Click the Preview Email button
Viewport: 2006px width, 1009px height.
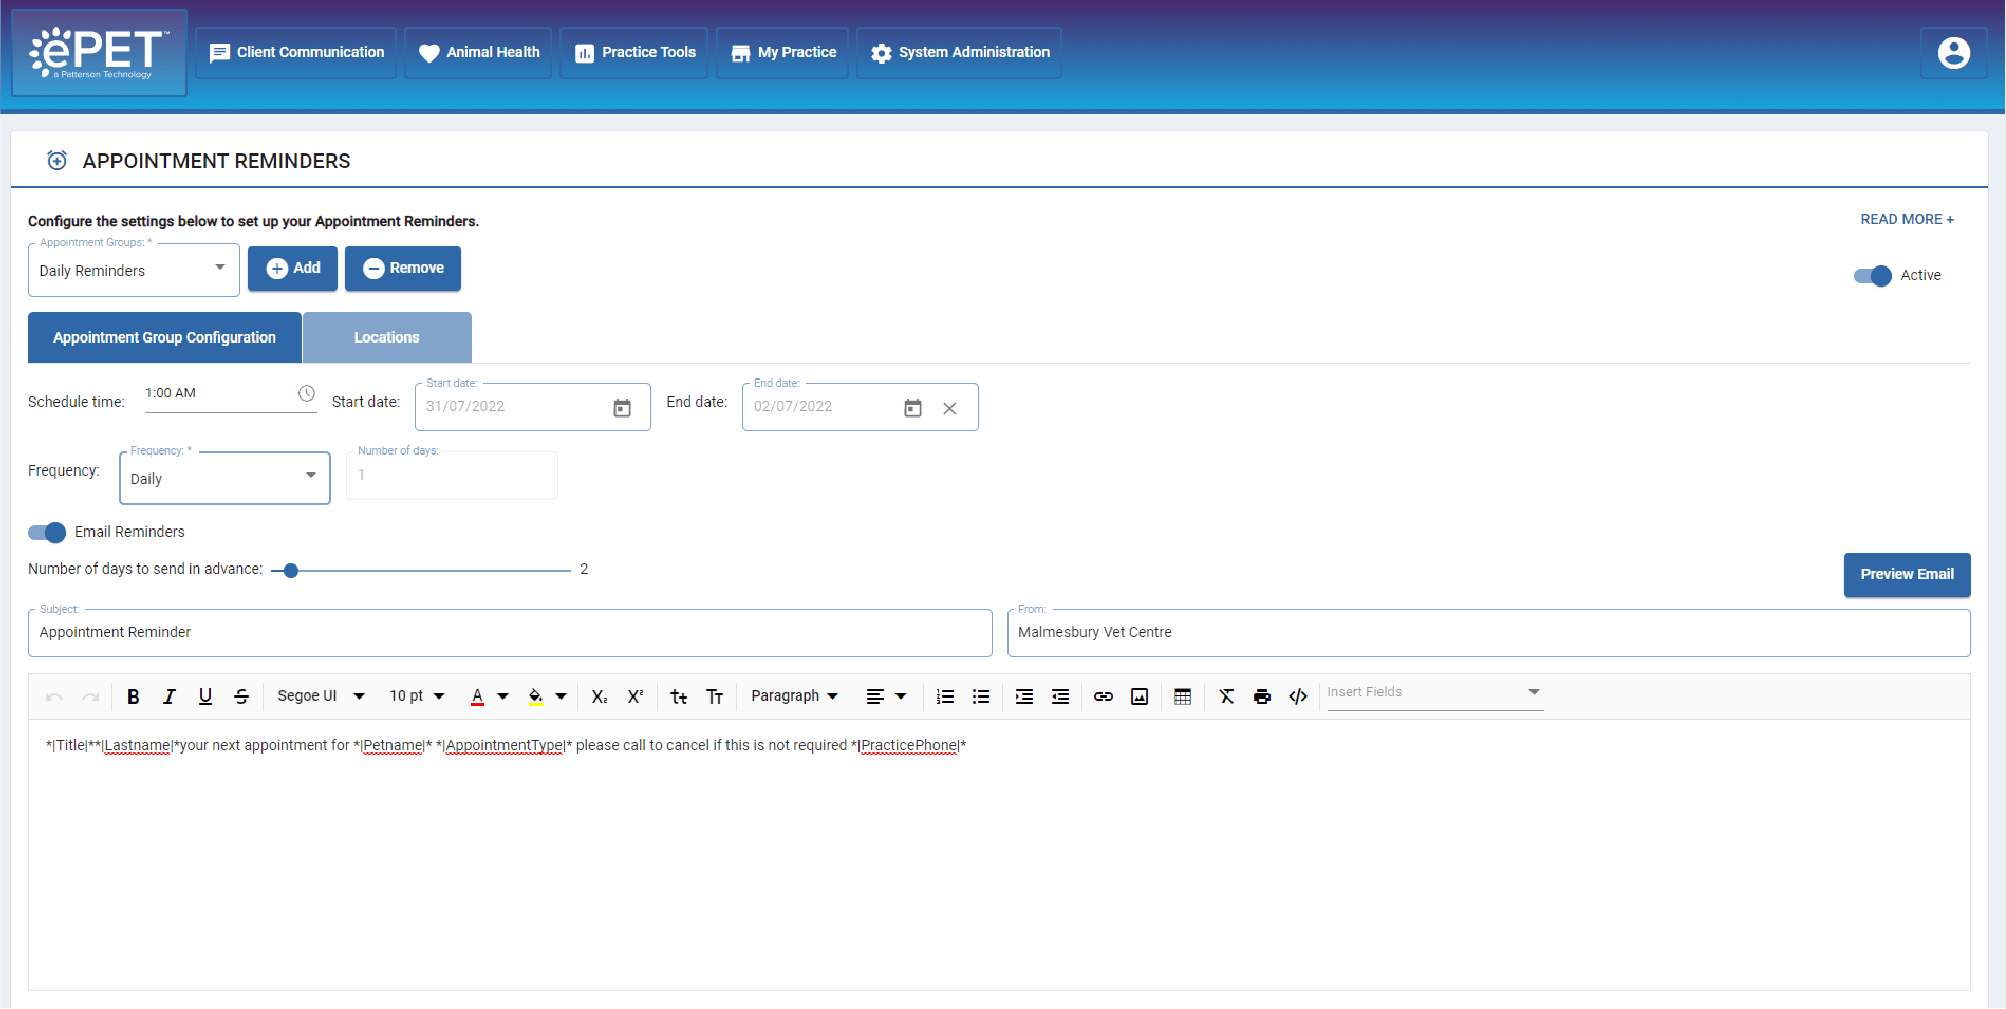tap(1907, 574)
